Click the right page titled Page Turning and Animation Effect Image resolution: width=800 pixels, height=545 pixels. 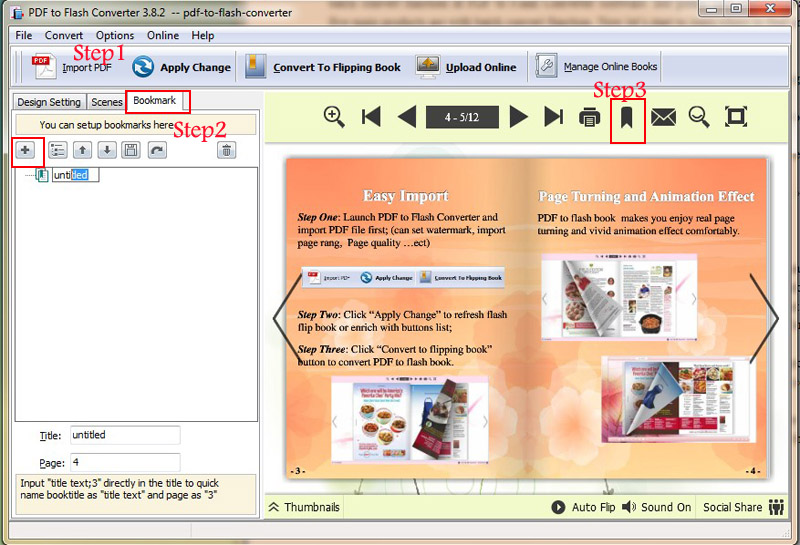pyautogui.click(x=647, y=318)
